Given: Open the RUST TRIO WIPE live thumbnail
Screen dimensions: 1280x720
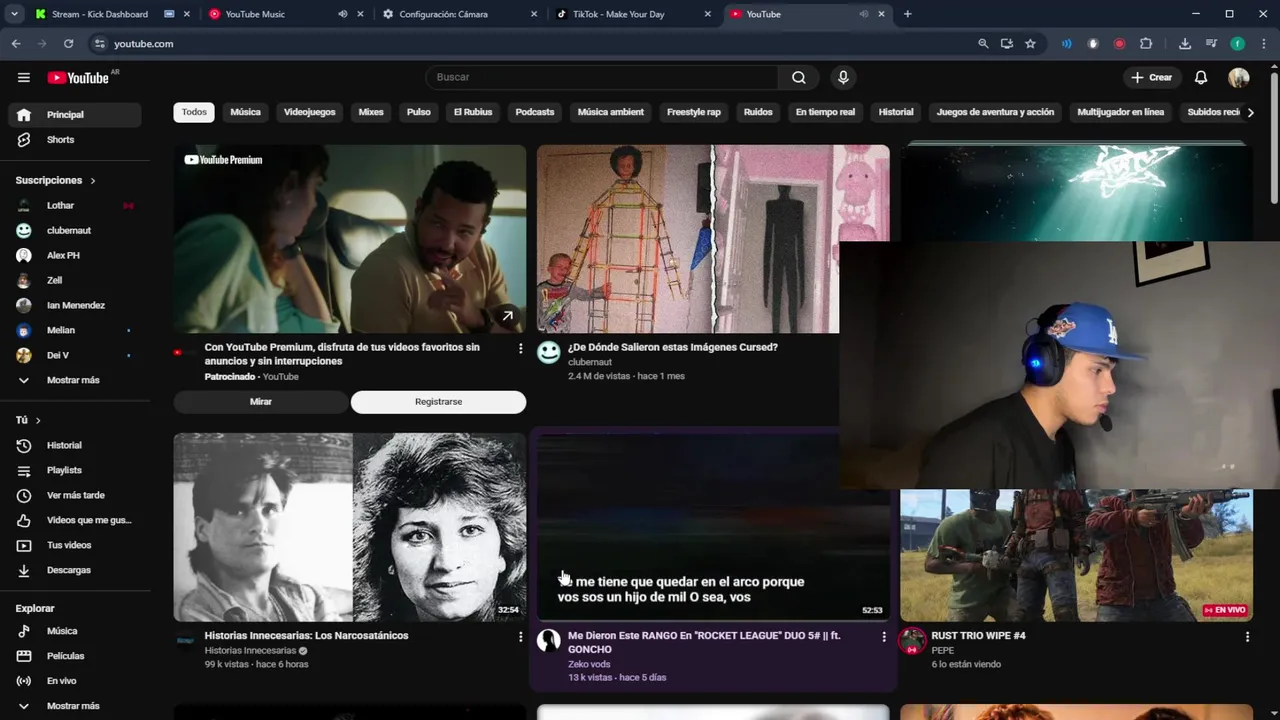Looking at the screenshot, I should (1076, 555).
